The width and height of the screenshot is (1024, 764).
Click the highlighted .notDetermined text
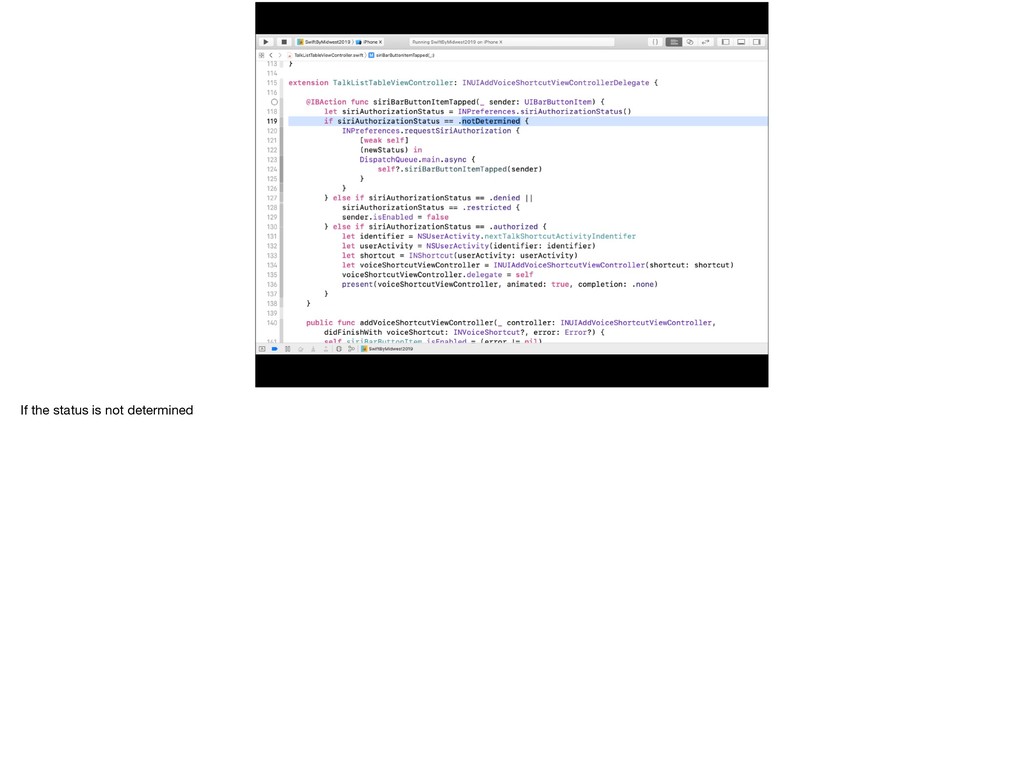coord(489,121)
